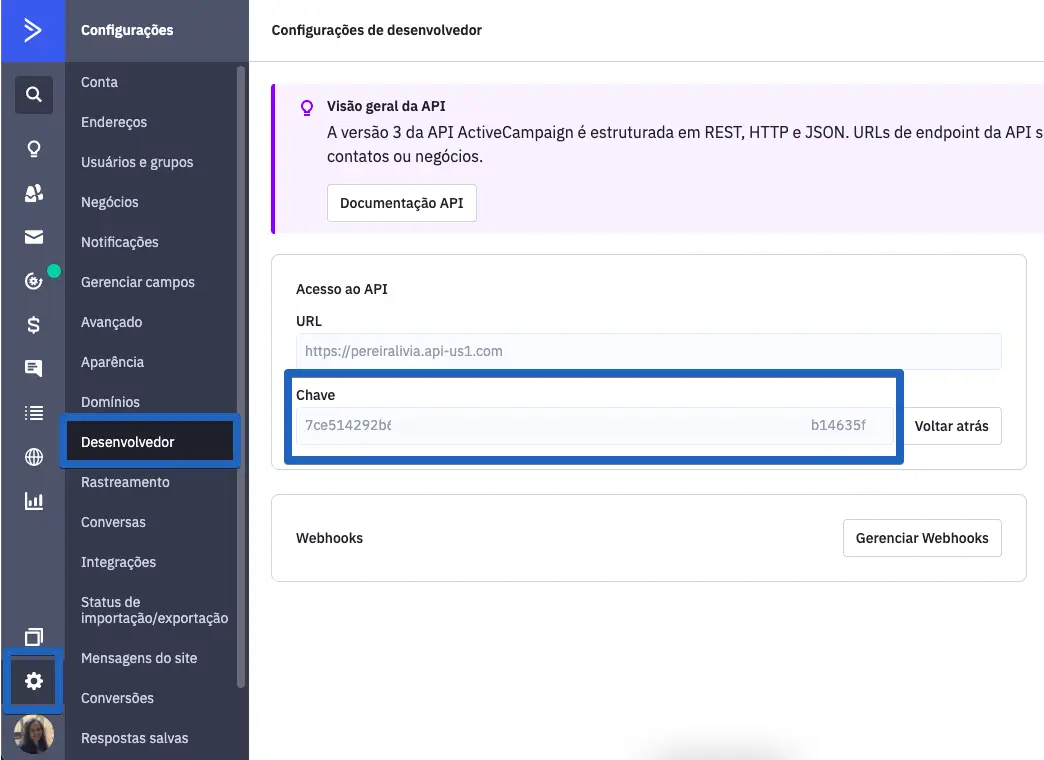Open Conversations chat bubble icon
Image resolution: width=1044 pixels, height=760 pixels.
[33, 368]
